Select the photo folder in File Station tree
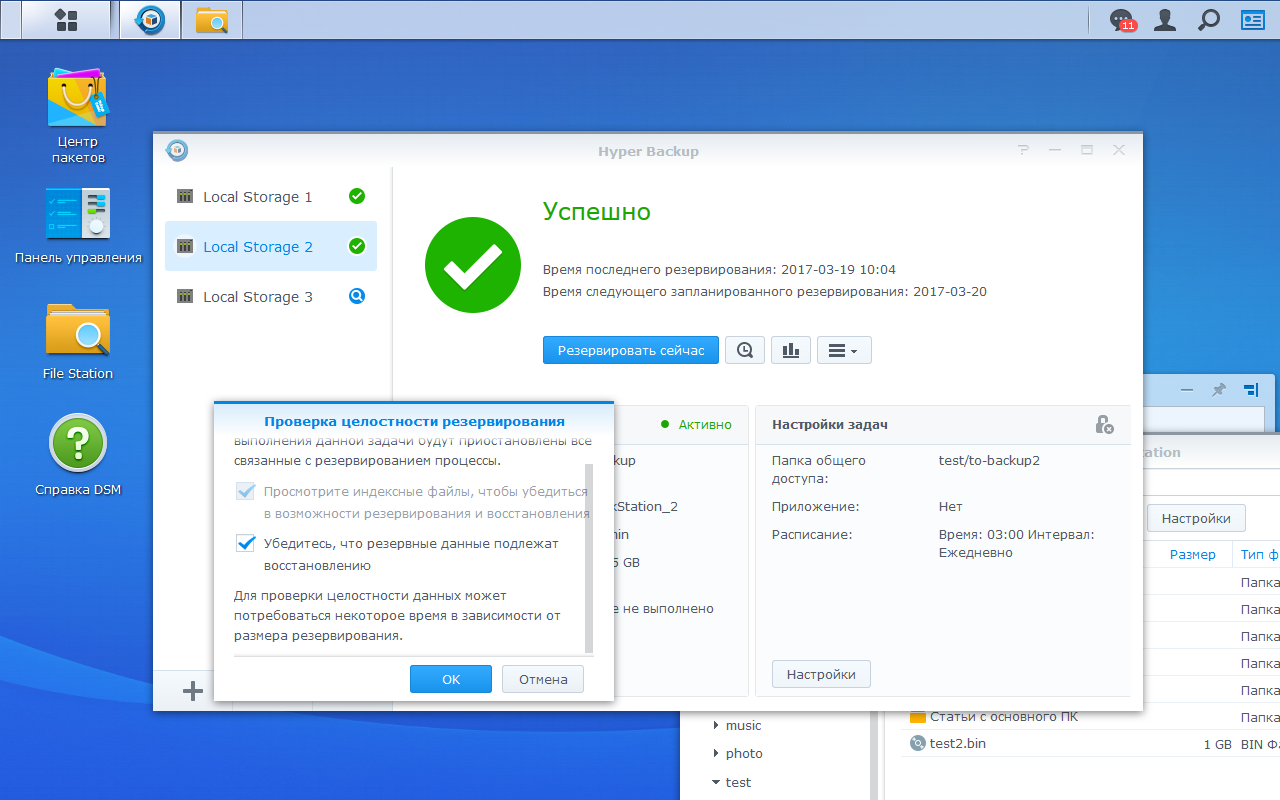This screenshot has height=800, width=1280. (744, 754)
